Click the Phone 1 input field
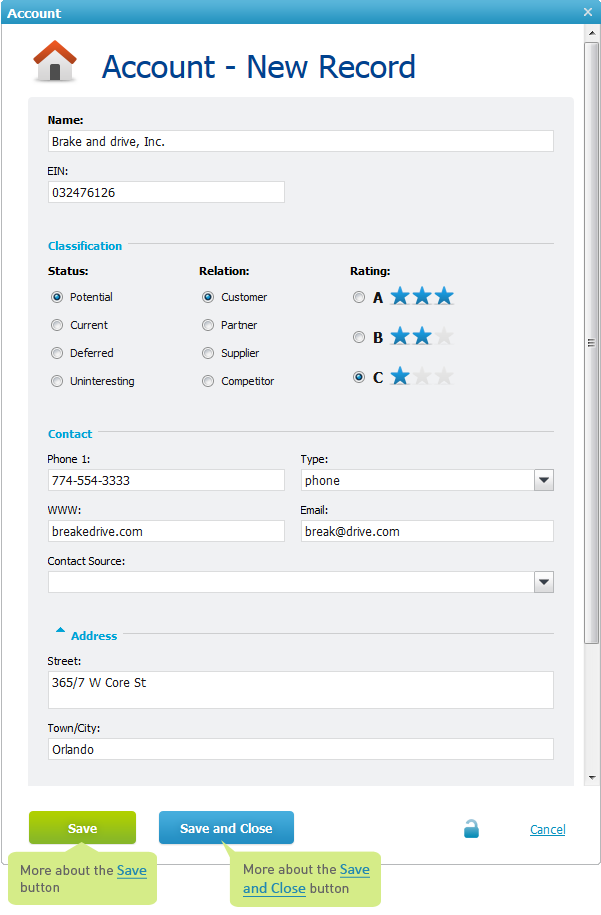The image size is (601, 915). coord(166,480)
